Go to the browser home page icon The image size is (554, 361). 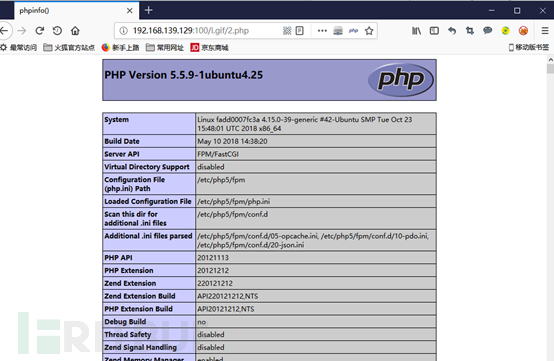pyautogui.click(x=75, y=31)
